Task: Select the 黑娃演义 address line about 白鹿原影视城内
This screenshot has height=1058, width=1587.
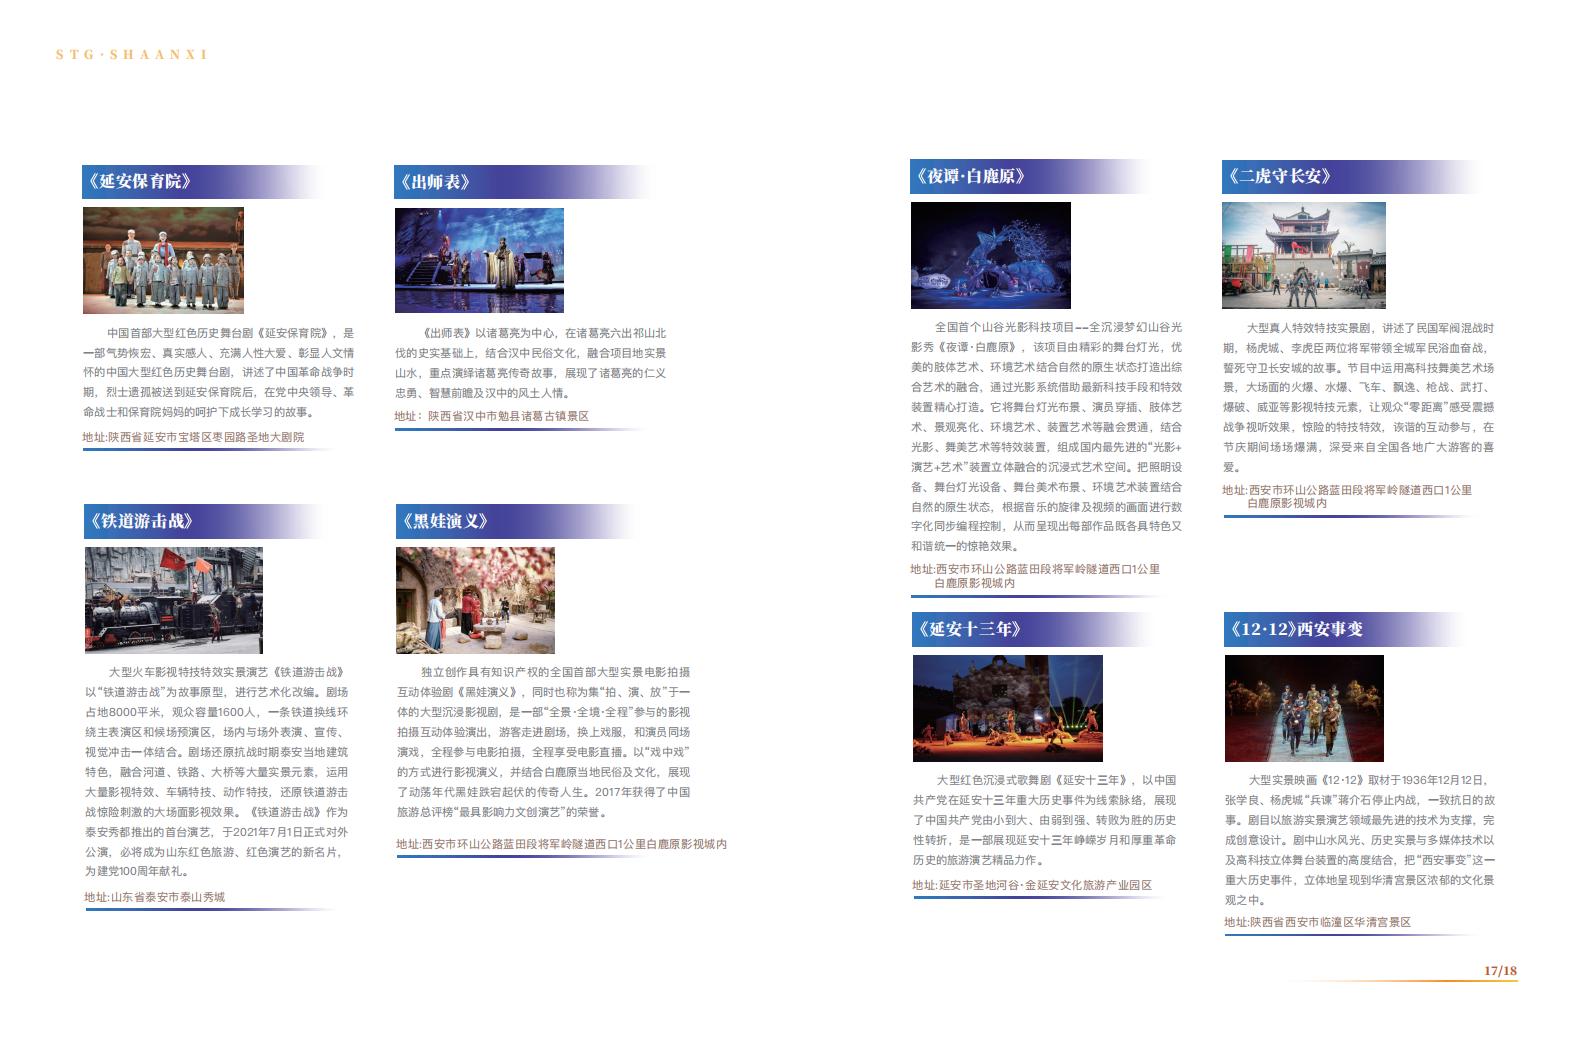Action: click(x=561, y=844)
